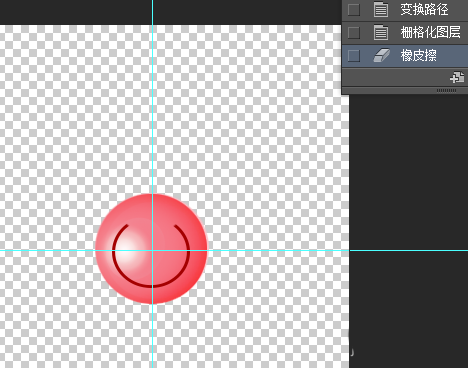Select the 栅格化图层 history step
468x368 pixels.
click(405, 33)
